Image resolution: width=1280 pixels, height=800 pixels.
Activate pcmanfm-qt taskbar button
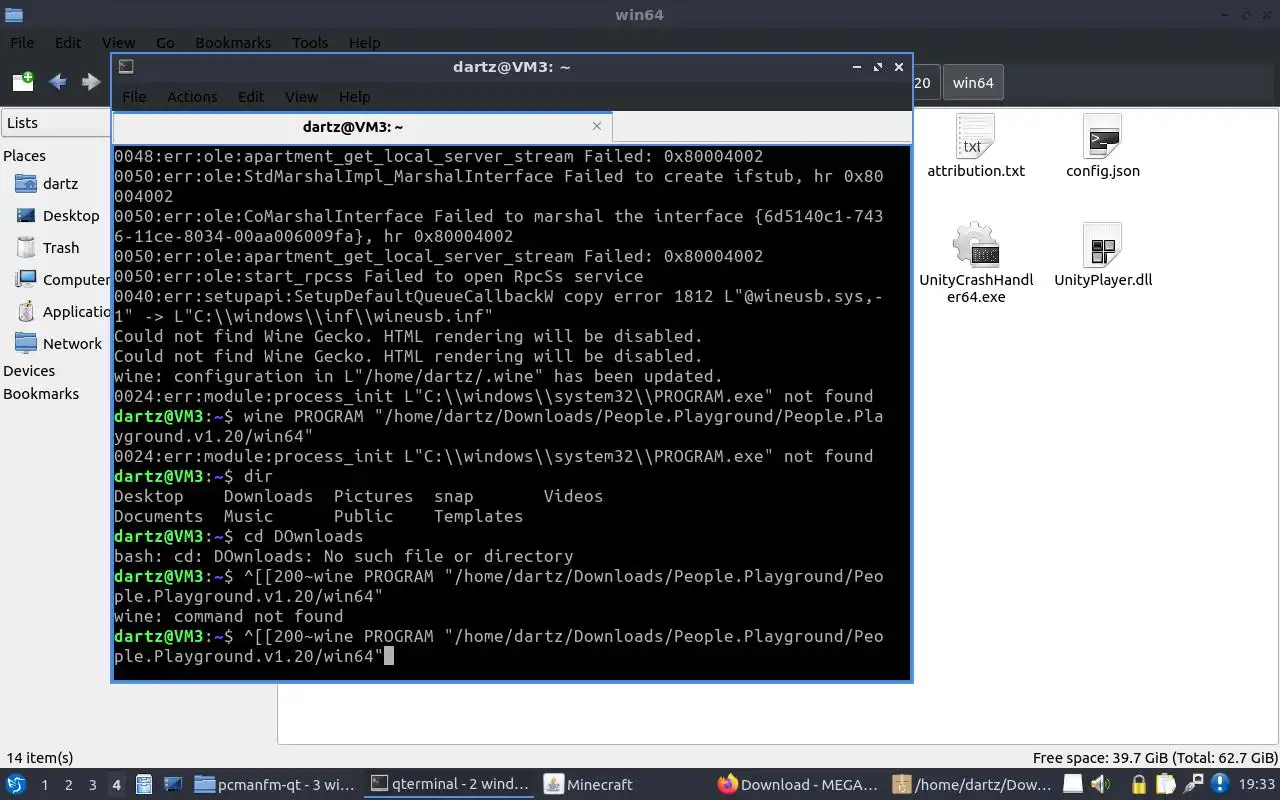point(274,785)
